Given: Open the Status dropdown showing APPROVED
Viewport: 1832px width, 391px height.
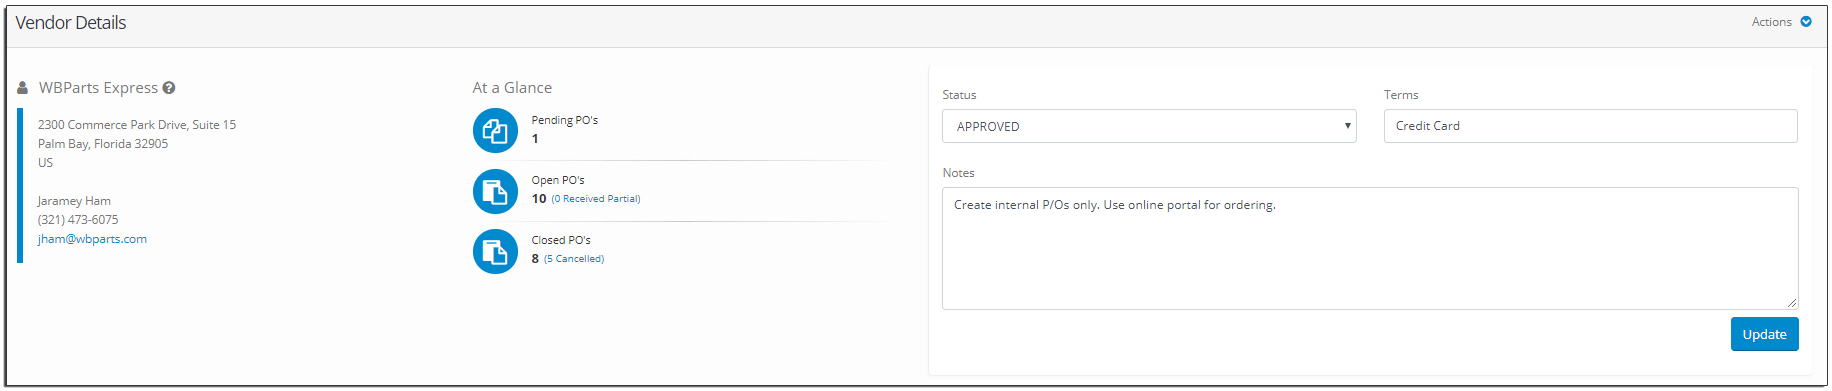Looking at the screenshot, I should 1149,126.
